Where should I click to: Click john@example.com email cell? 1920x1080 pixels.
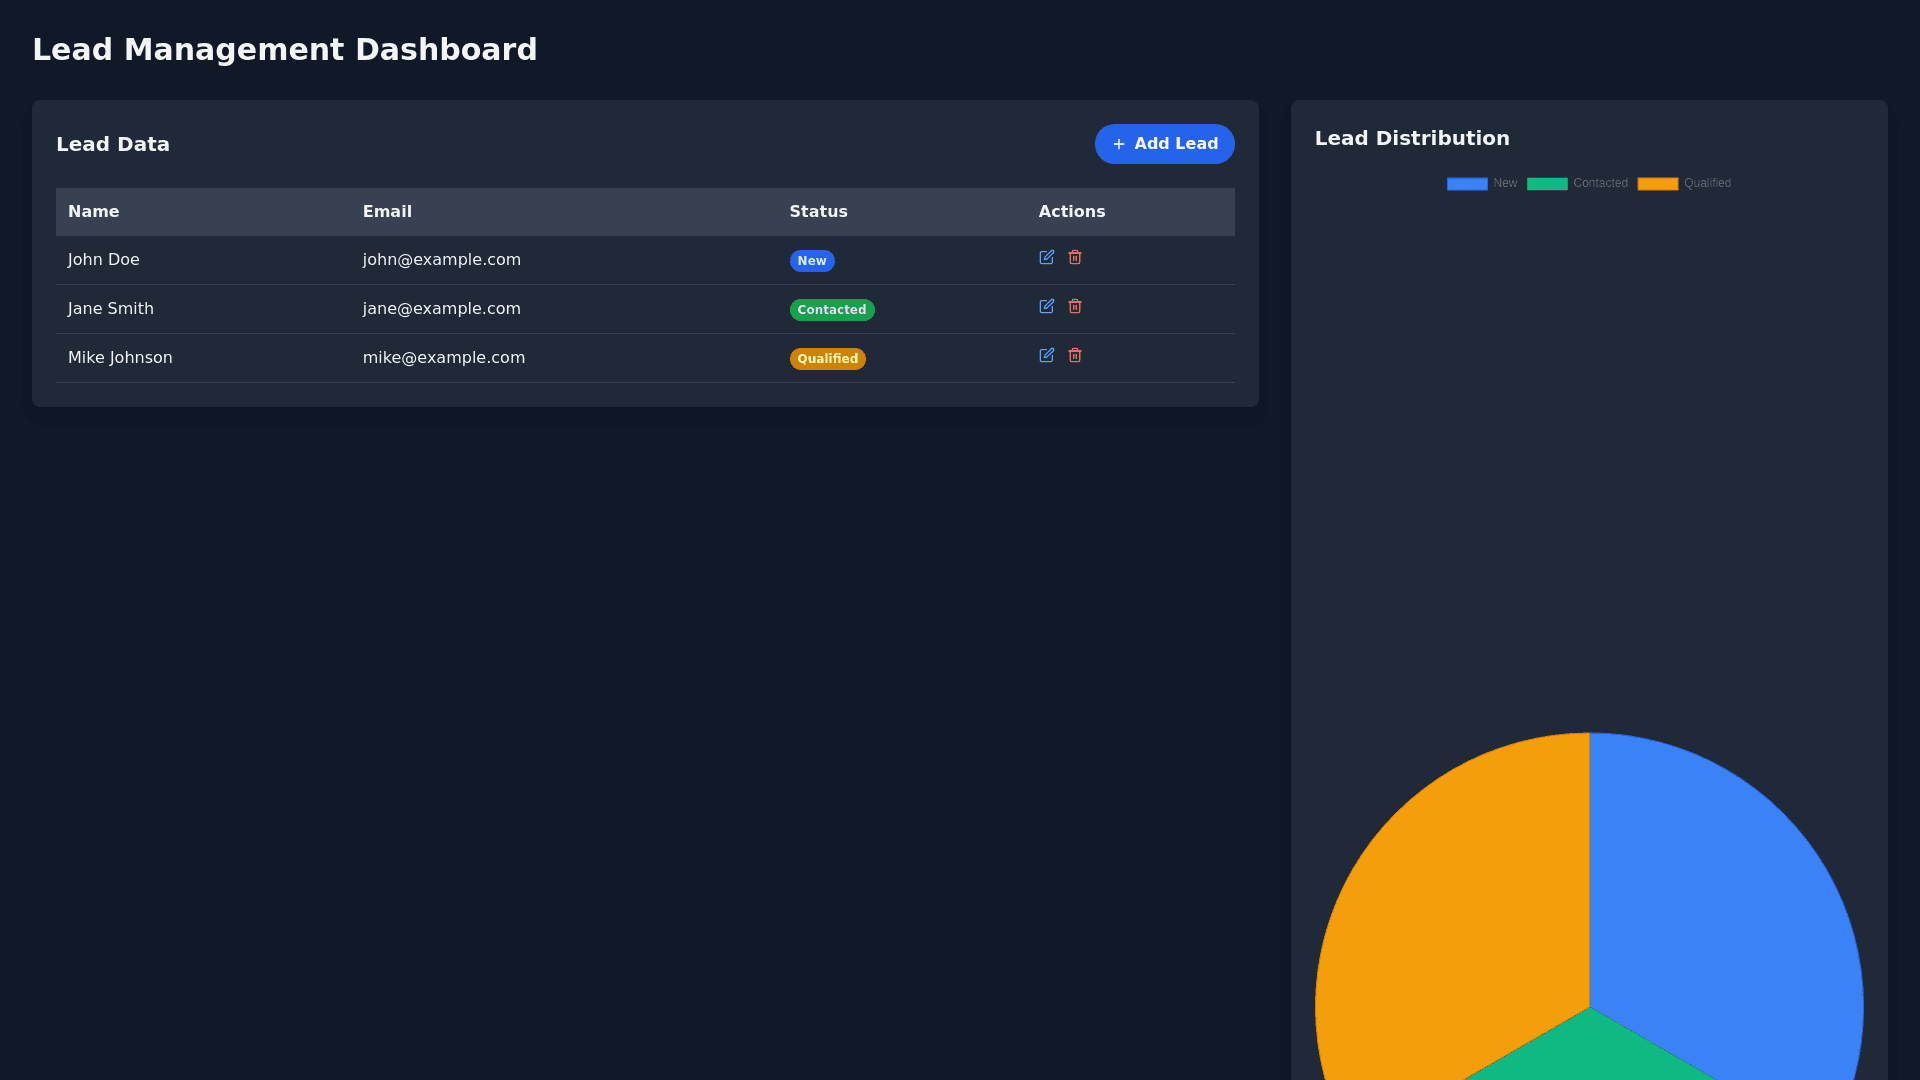[441, 260]
